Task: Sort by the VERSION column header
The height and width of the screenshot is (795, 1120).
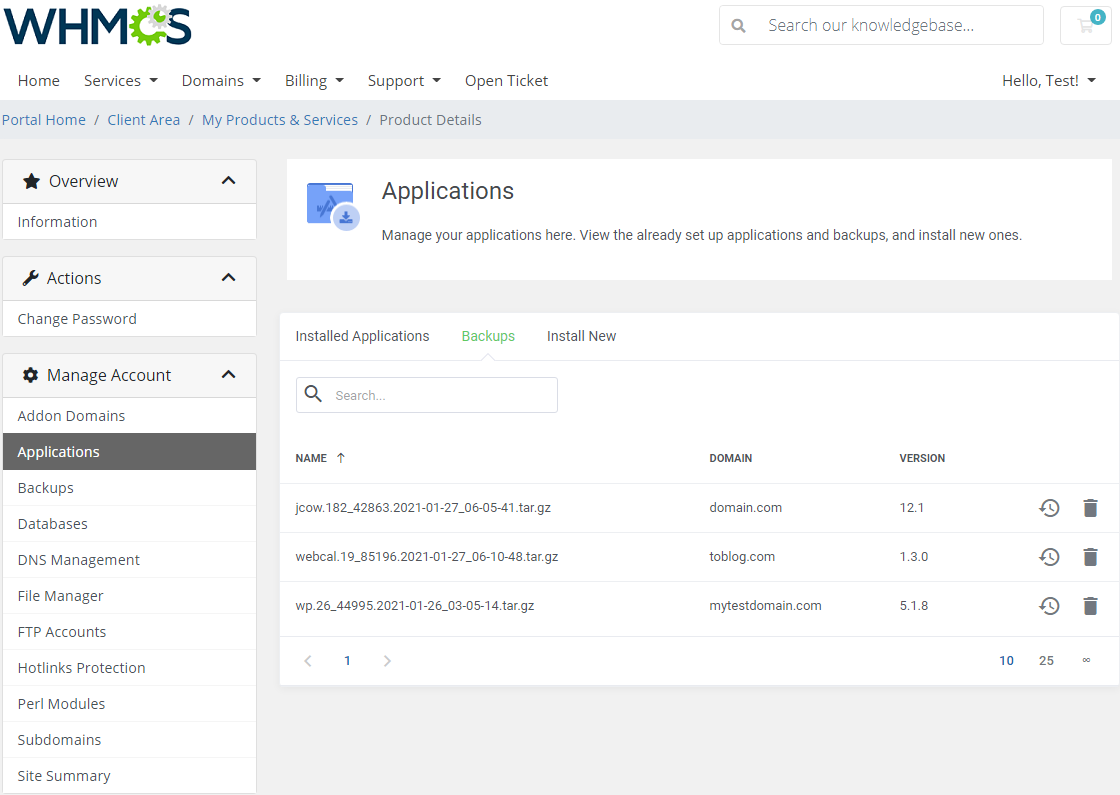Action: point(922,459)
